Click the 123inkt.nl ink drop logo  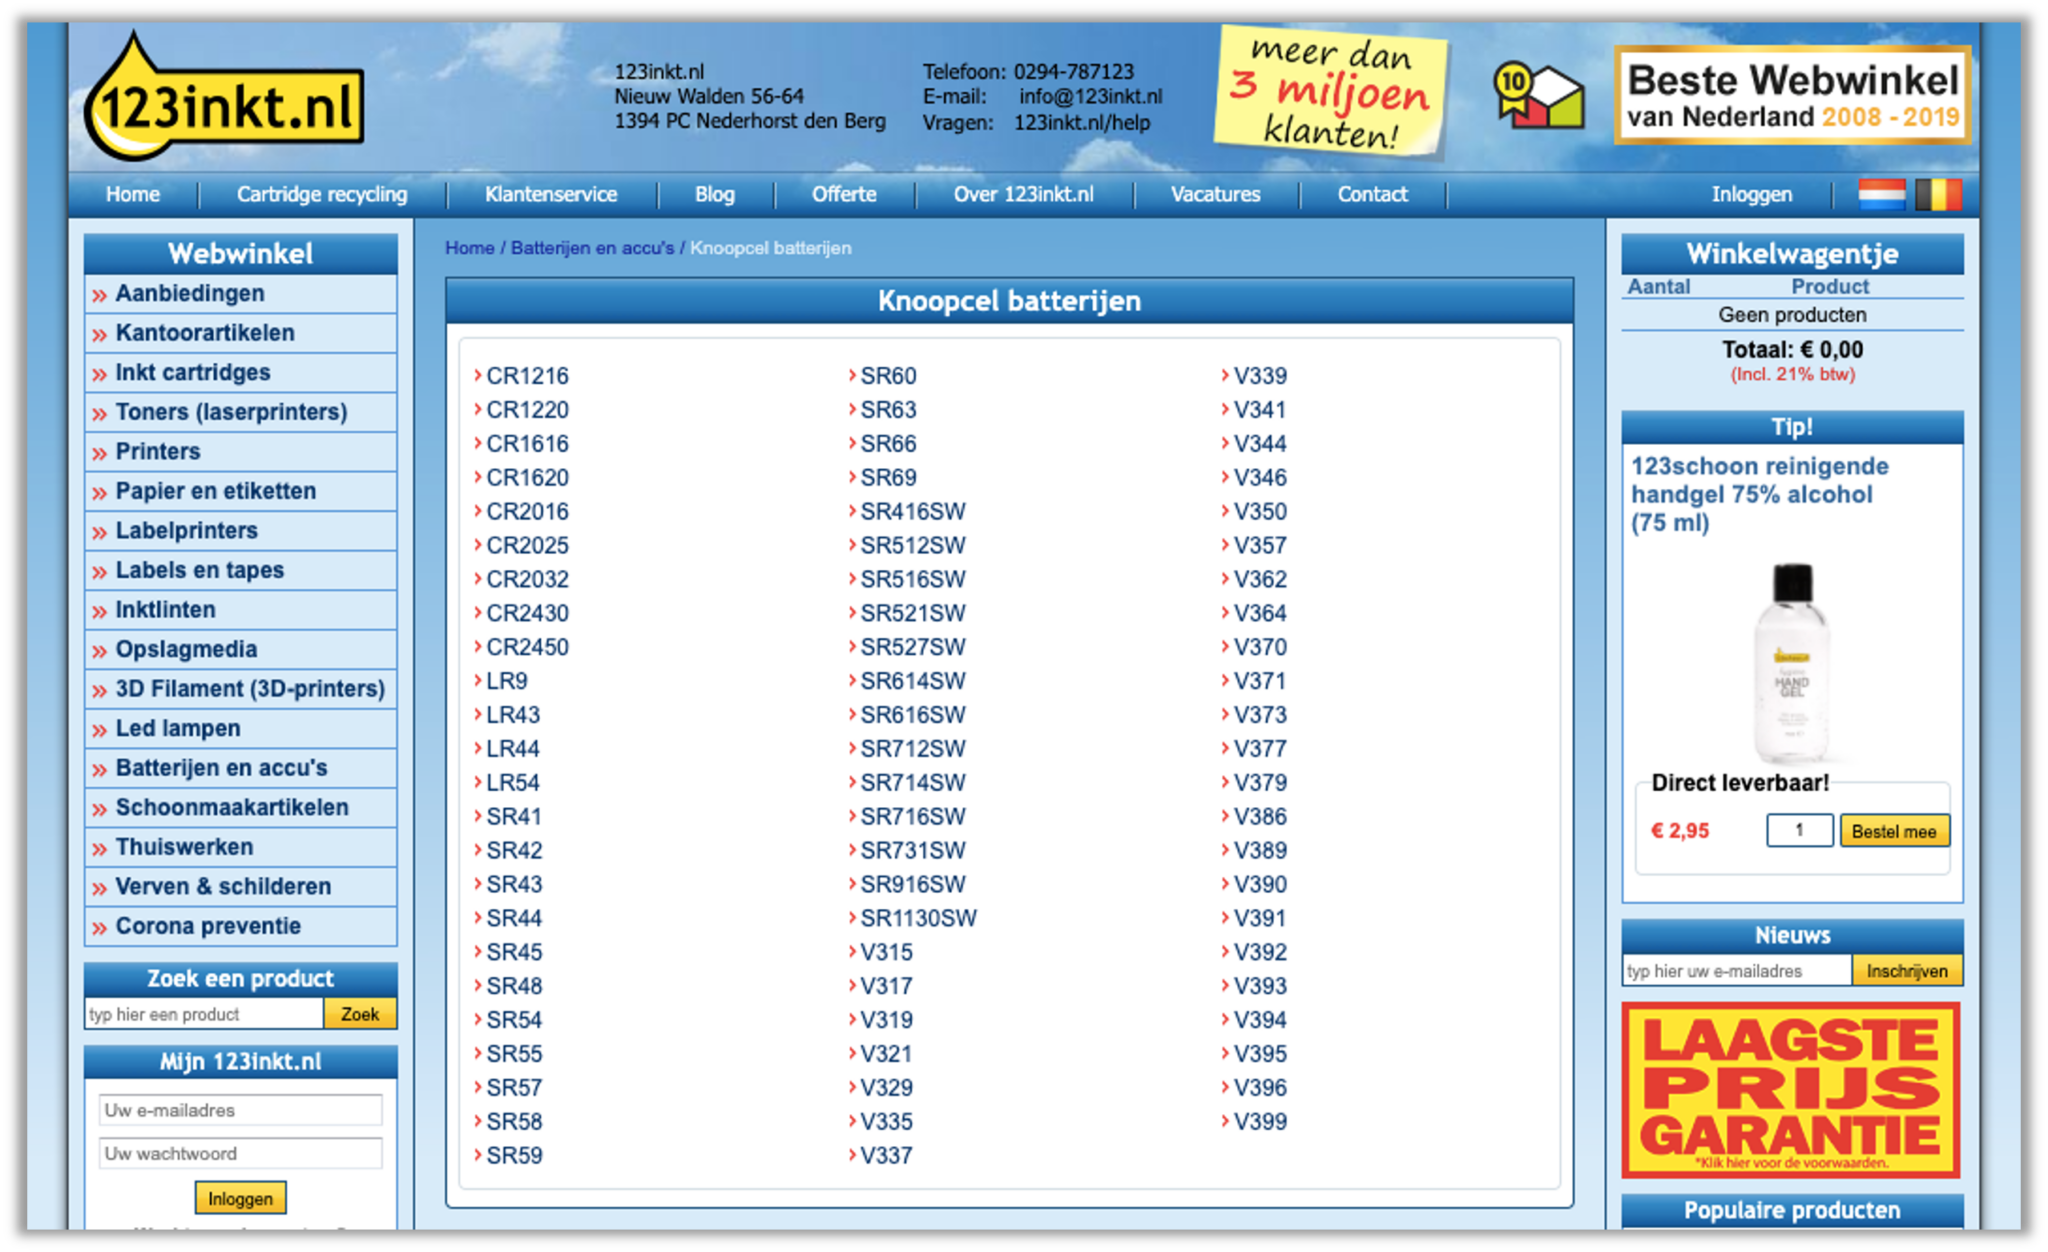[x=224, y=100]
